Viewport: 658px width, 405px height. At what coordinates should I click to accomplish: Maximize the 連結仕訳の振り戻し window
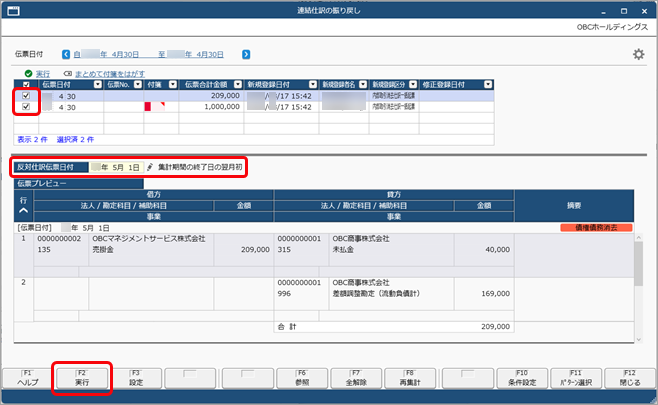click(x=624, y=11)
